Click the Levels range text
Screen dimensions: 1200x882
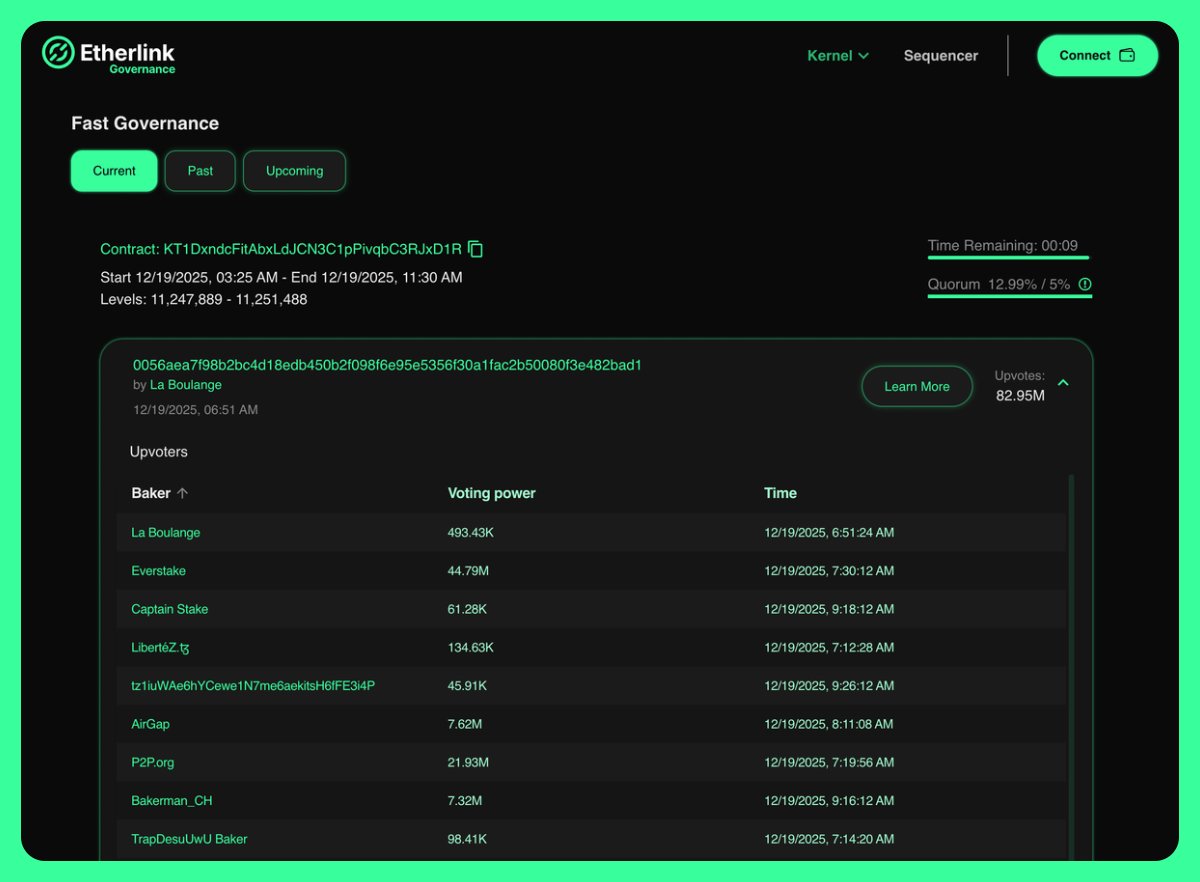click(204, 300)
